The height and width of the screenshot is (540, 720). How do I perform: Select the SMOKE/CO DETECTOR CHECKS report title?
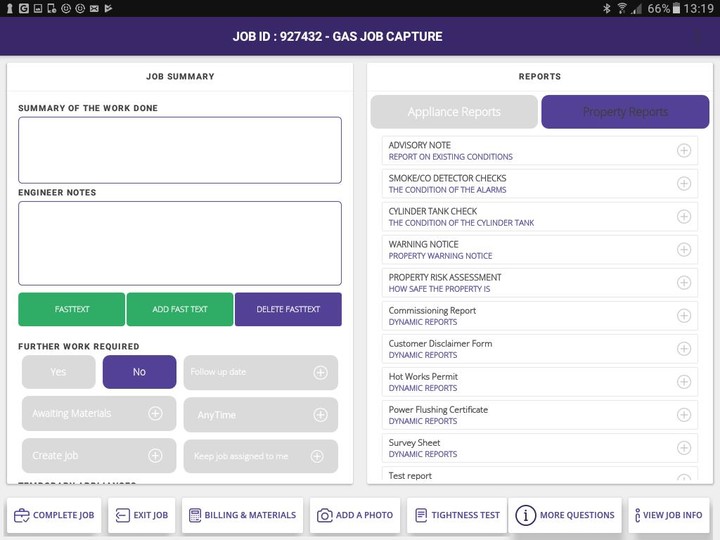pyautogui.click(x=447, y=178)
